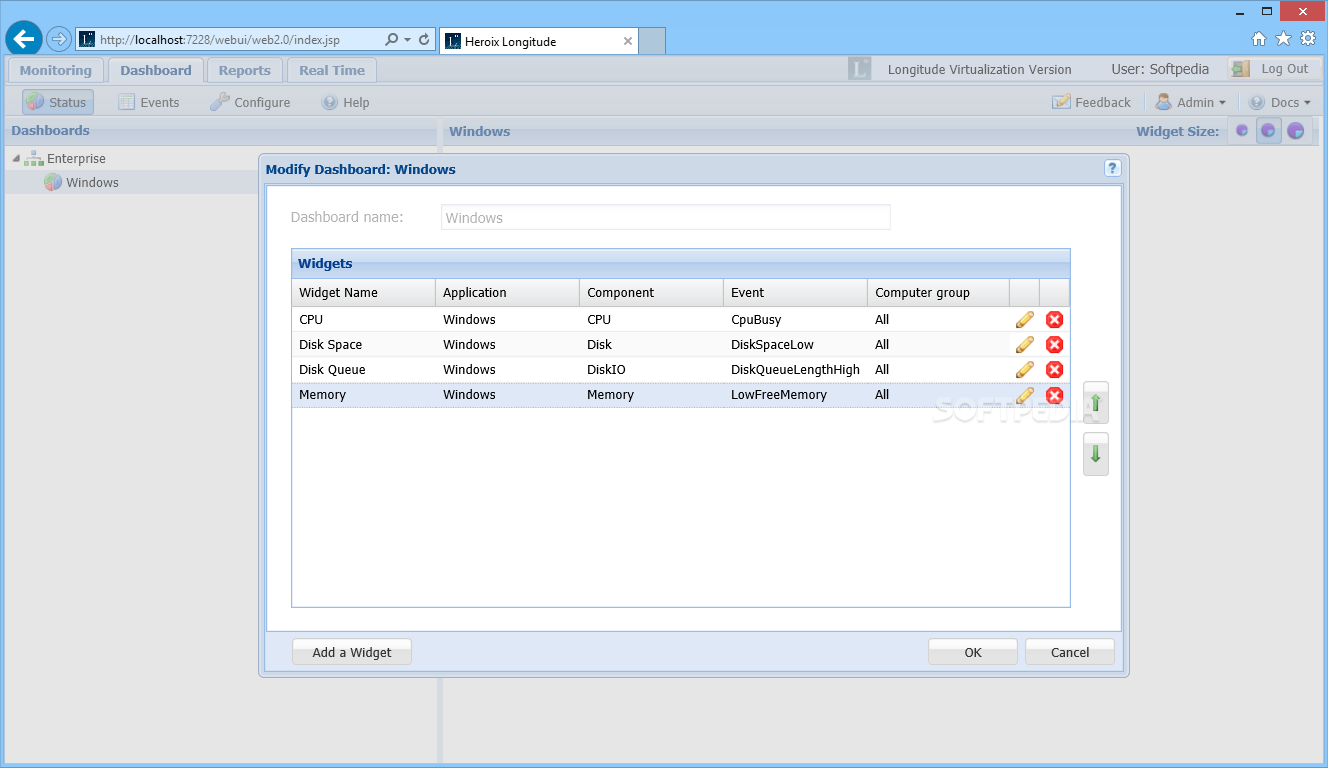
Task: Select Enterprise in Dashboards tree
Action: point(76,159)
